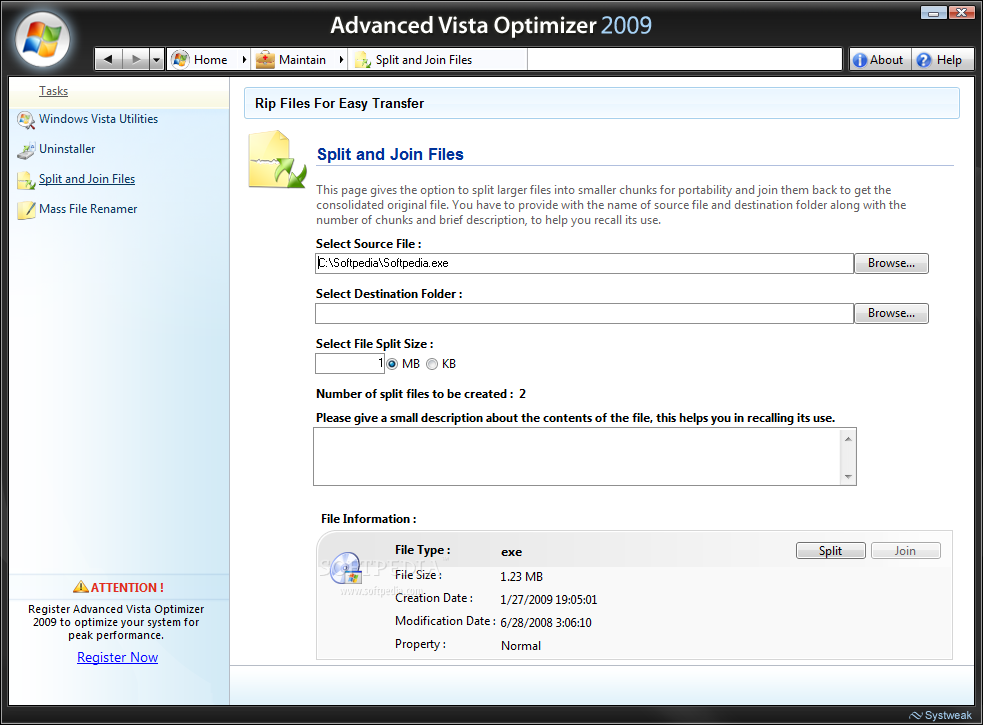The height and width of the screenshot is (725, 983).
Task: Click the file size value 1.23 MB
Action: click(522, 577)
